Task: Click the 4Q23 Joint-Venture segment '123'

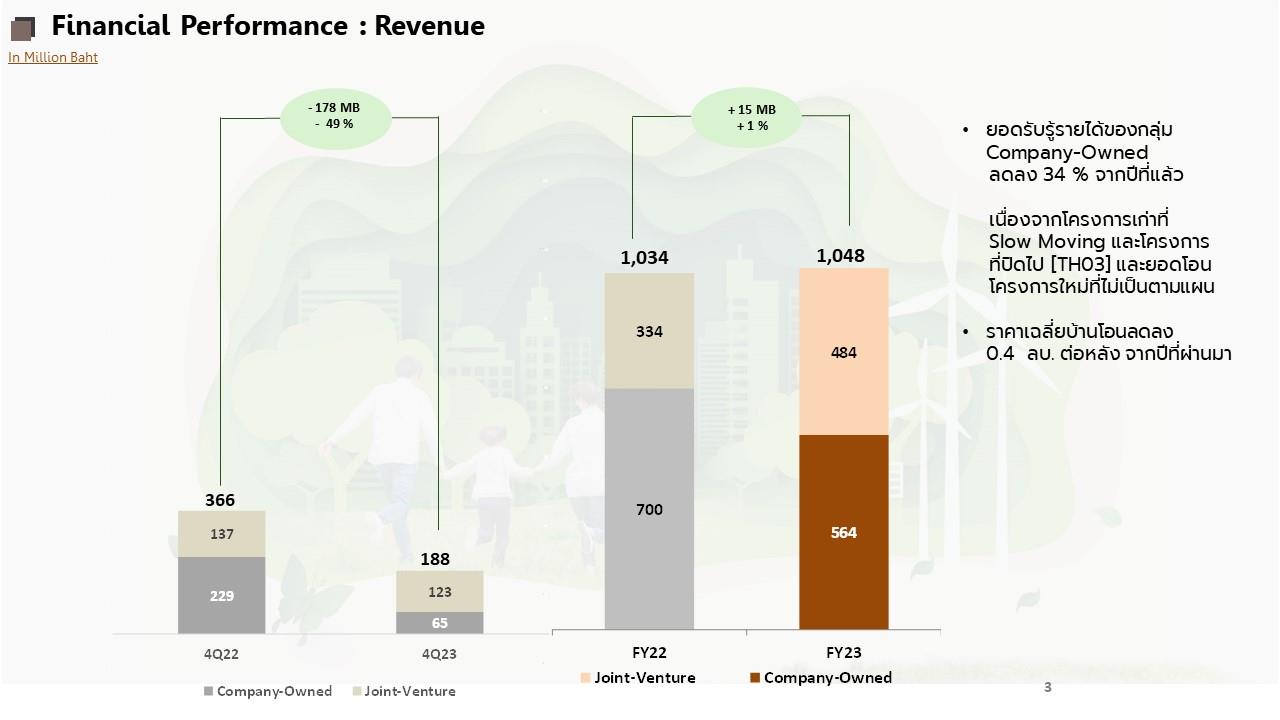Action: point(440,591)
